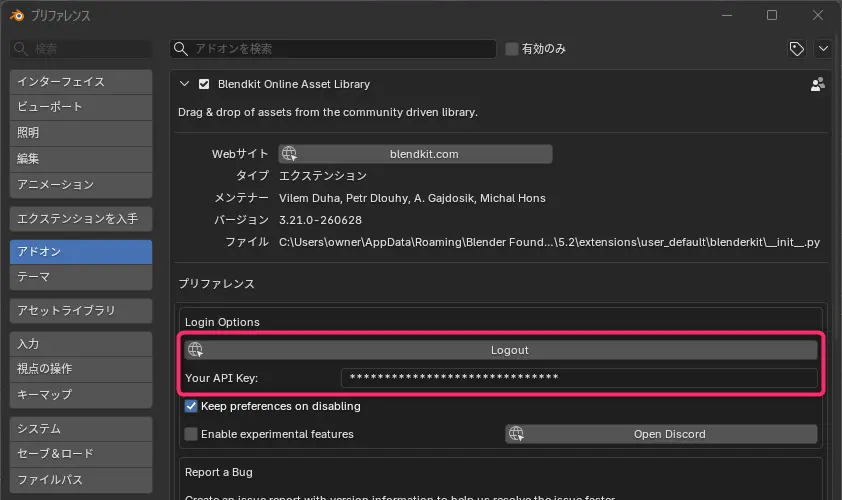
Task: Uncheck Keep preferences on disabling
Action: [191, 406]
